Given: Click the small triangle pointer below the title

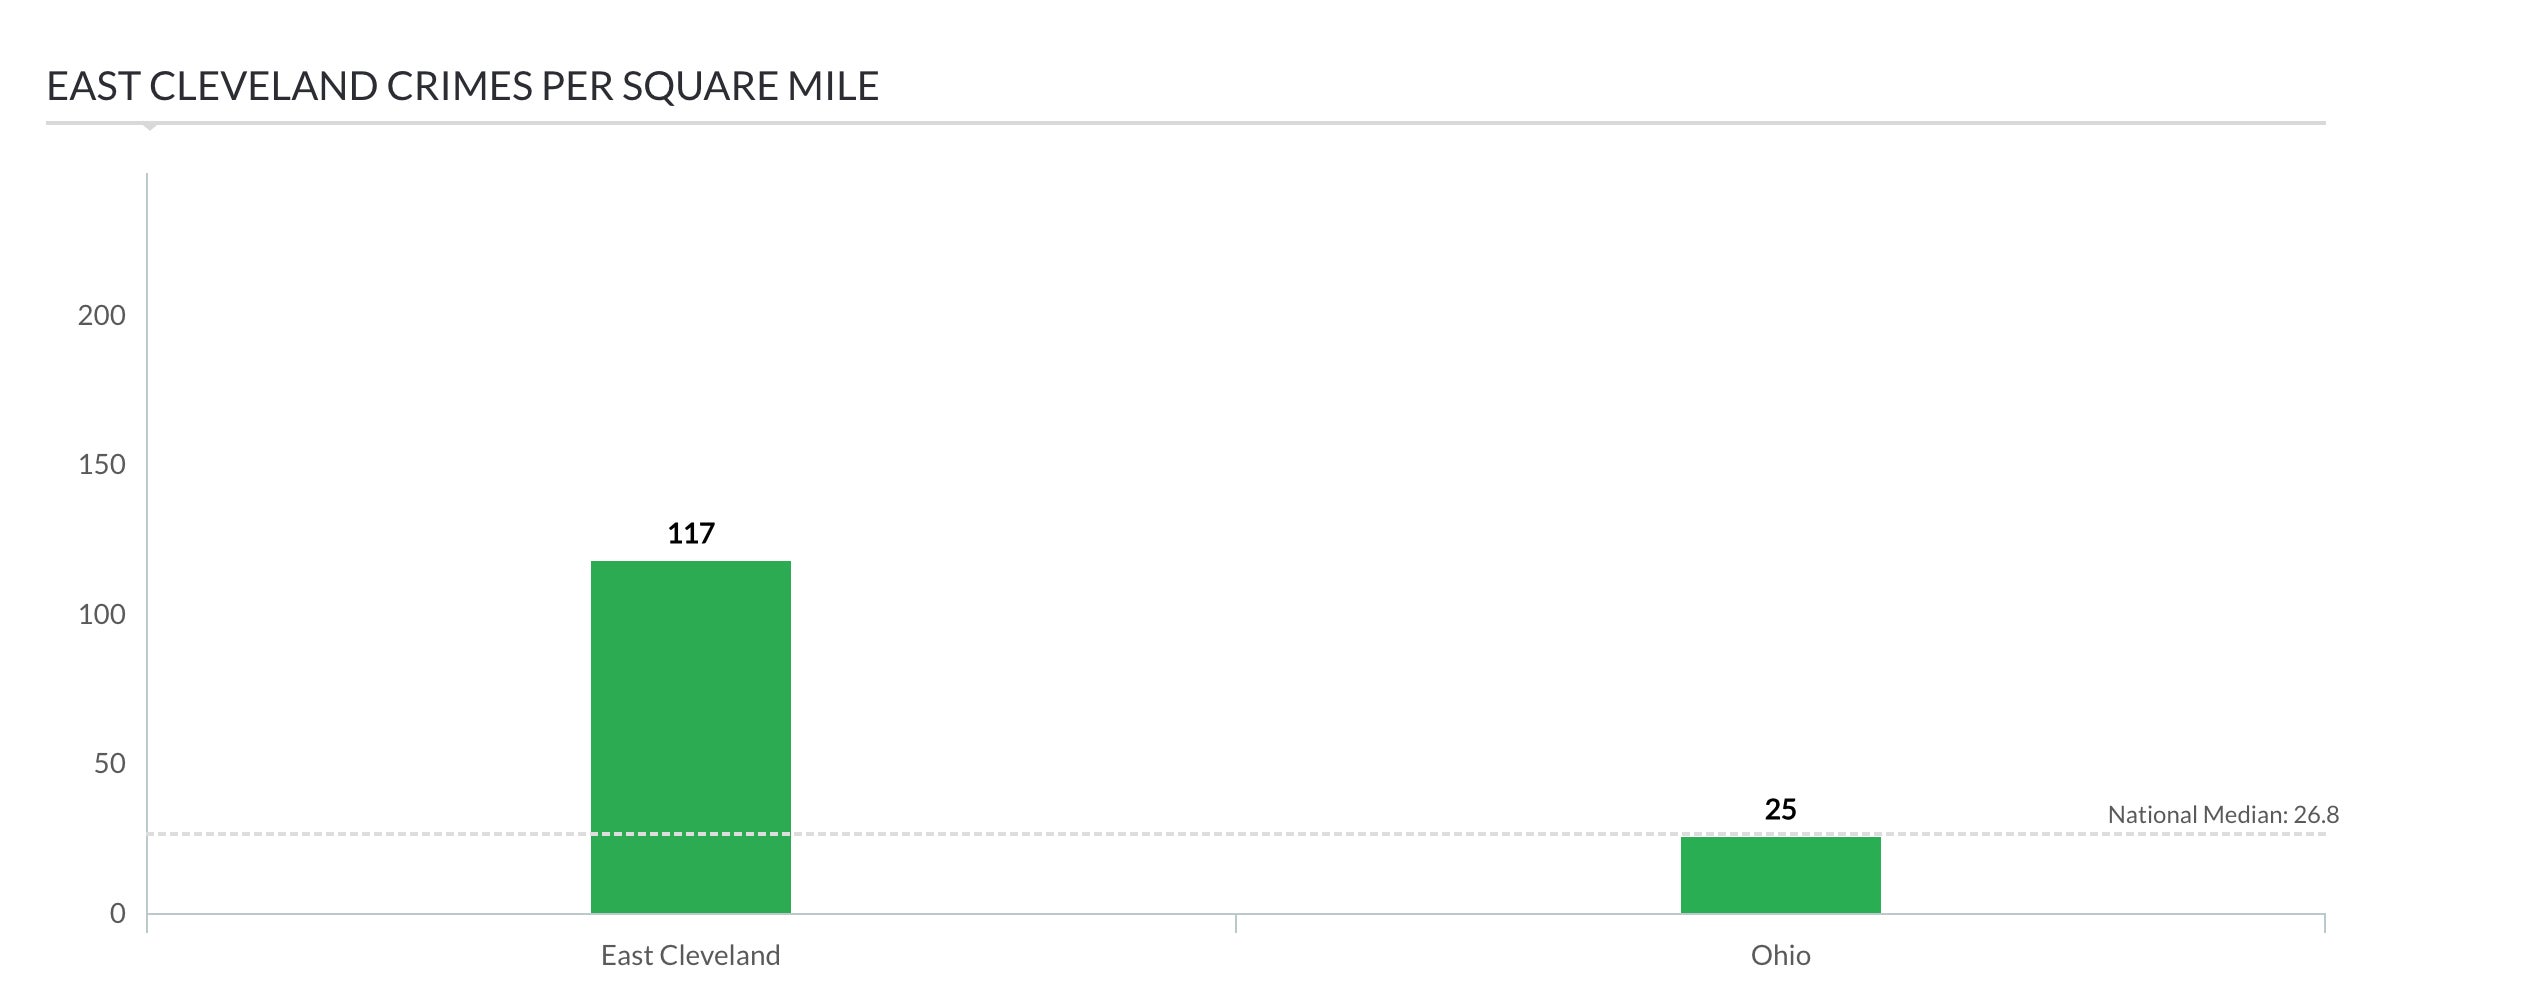Looking at the screenshot, I should coord(150,127).
